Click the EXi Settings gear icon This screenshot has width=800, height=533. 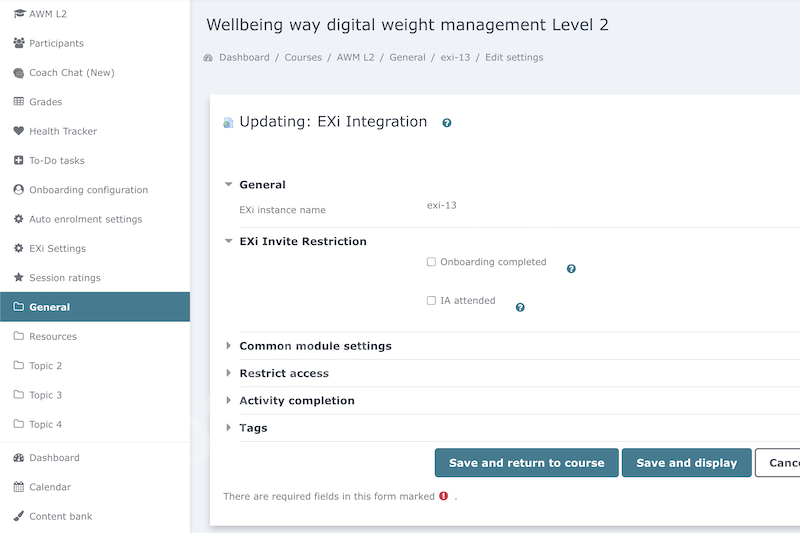pyautogui.click(x=18, y=248)
